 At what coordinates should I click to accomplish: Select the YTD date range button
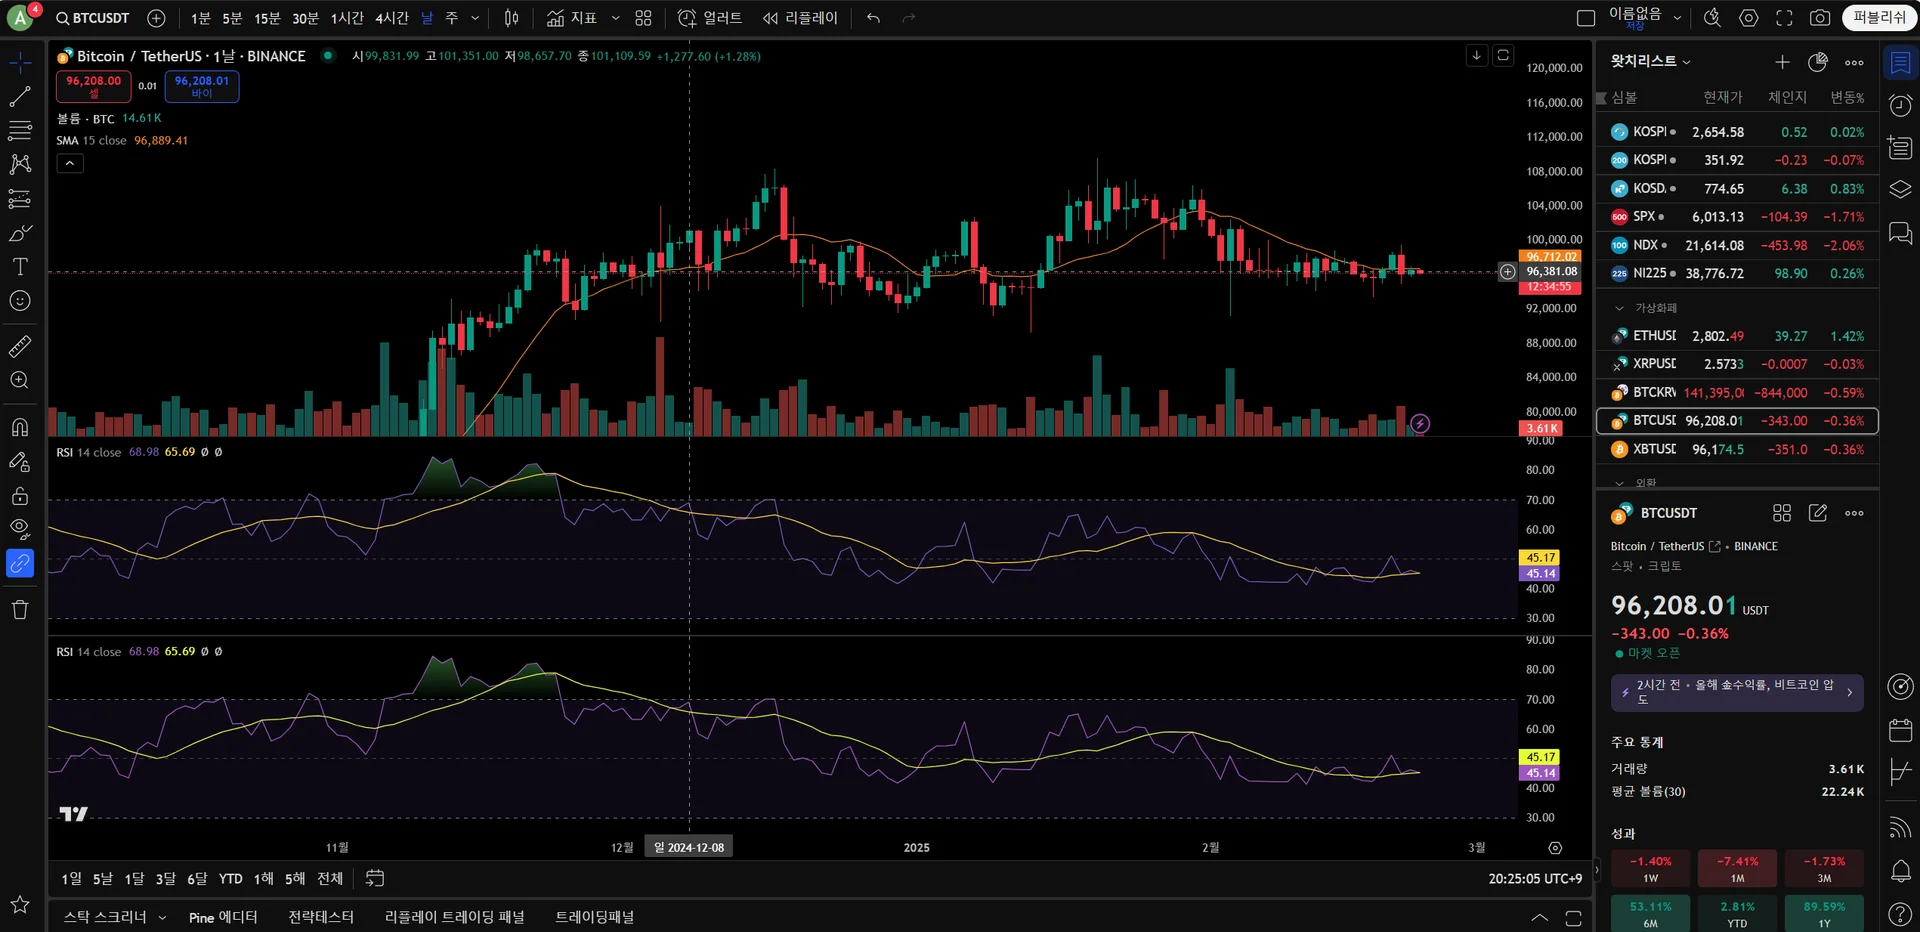231,878
